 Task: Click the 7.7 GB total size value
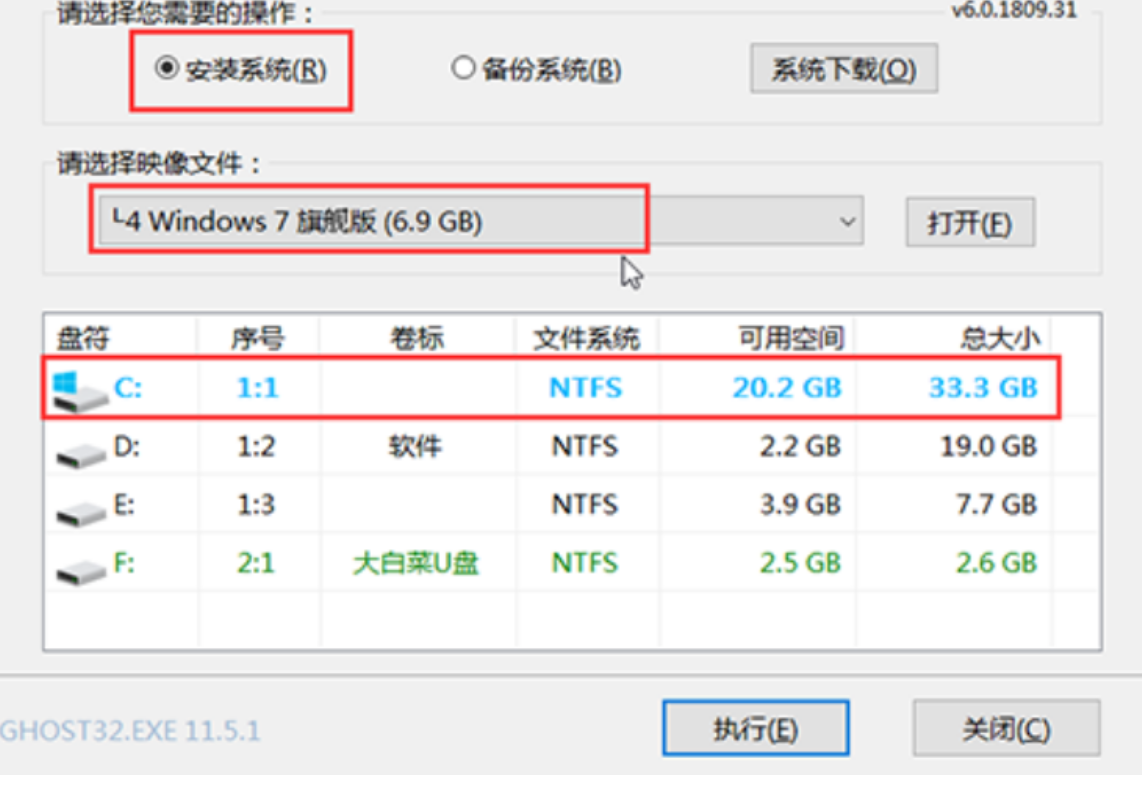pyautogui.click(x=997, y=504)
